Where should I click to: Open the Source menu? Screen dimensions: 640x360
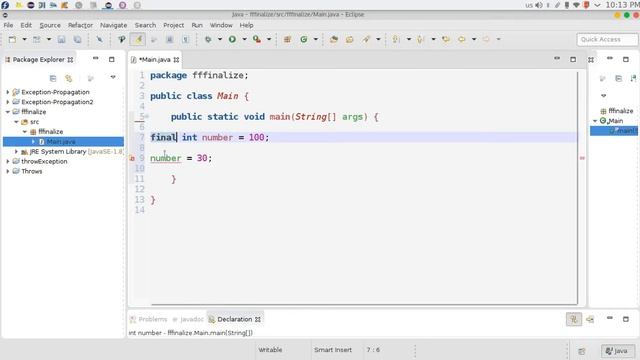click(x=50, y=25)
